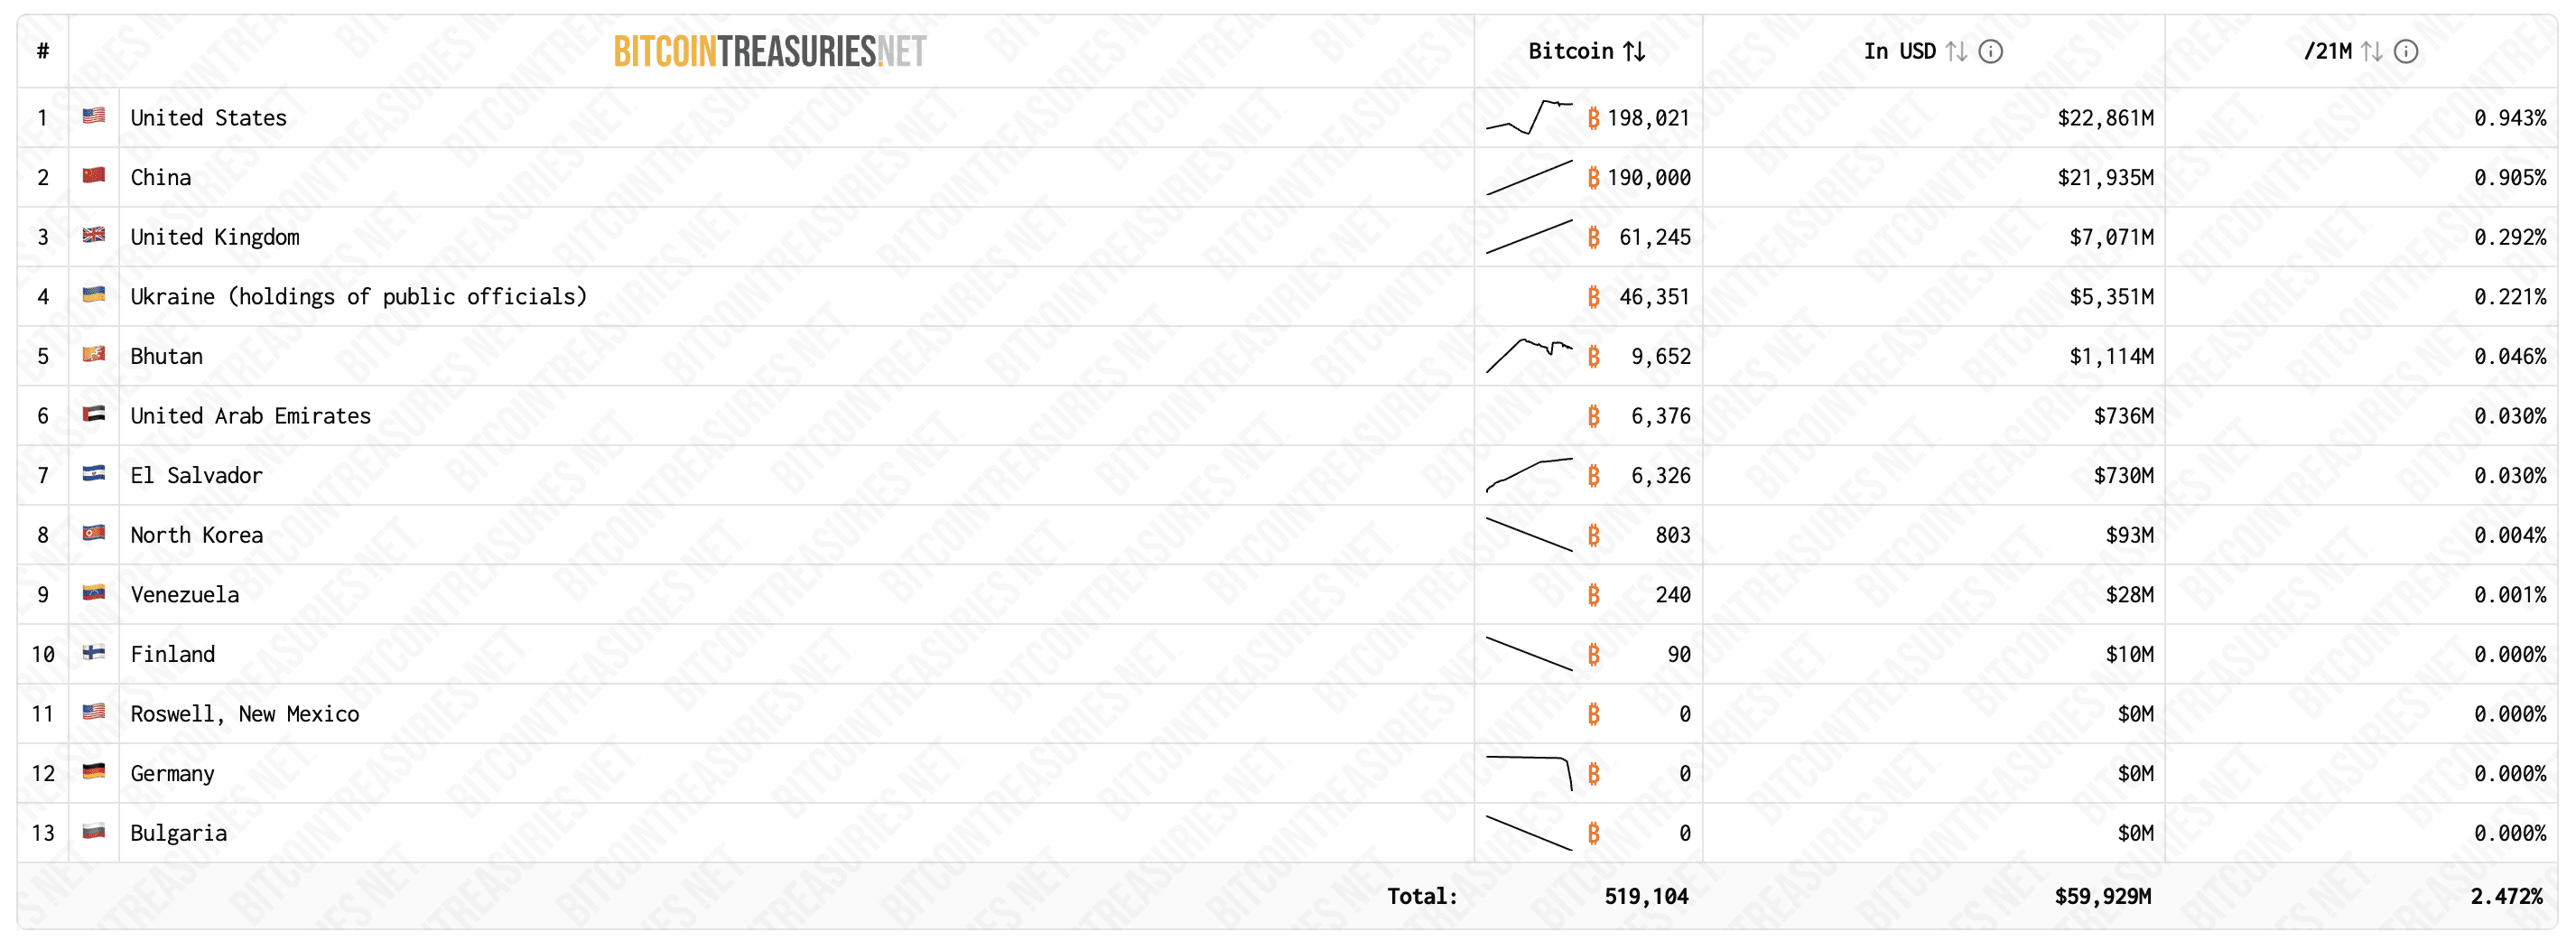Click the /21M info icon
The image size is (2576, 941).
pos(2406,51)
